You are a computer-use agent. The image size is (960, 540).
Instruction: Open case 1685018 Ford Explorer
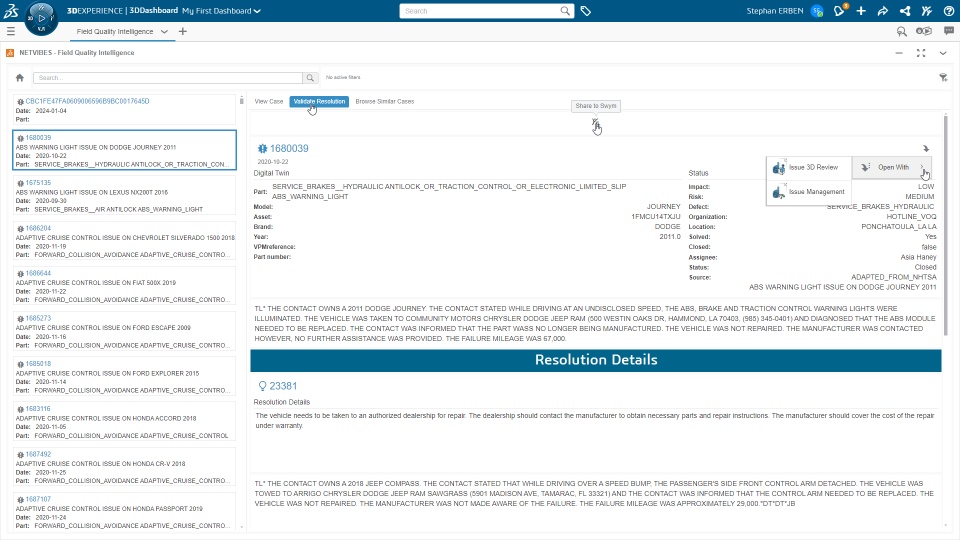124,377
